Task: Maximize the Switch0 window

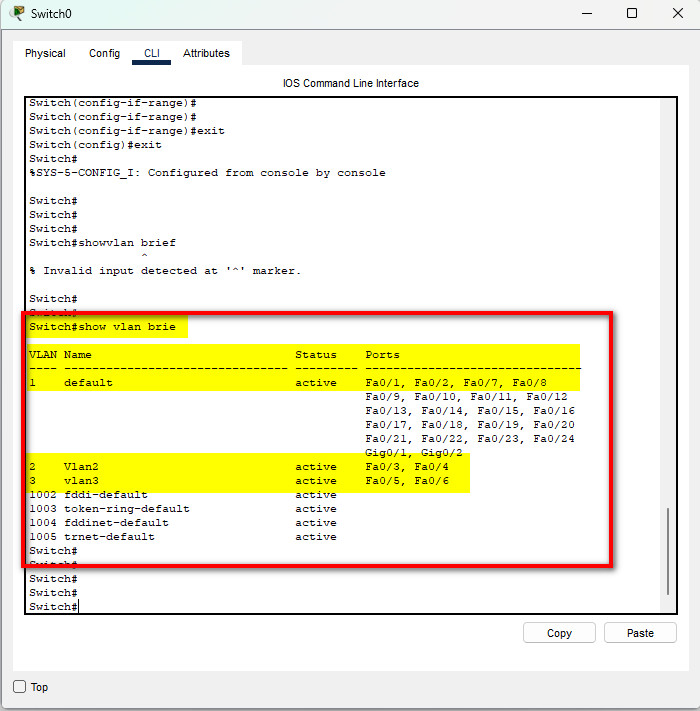Action: (632, 14)
